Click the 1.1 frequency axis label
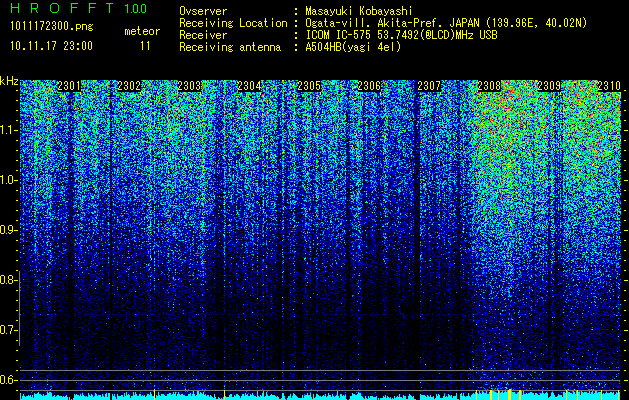The image size is (629, 400). pyautogui.click(x=8, y=130)
